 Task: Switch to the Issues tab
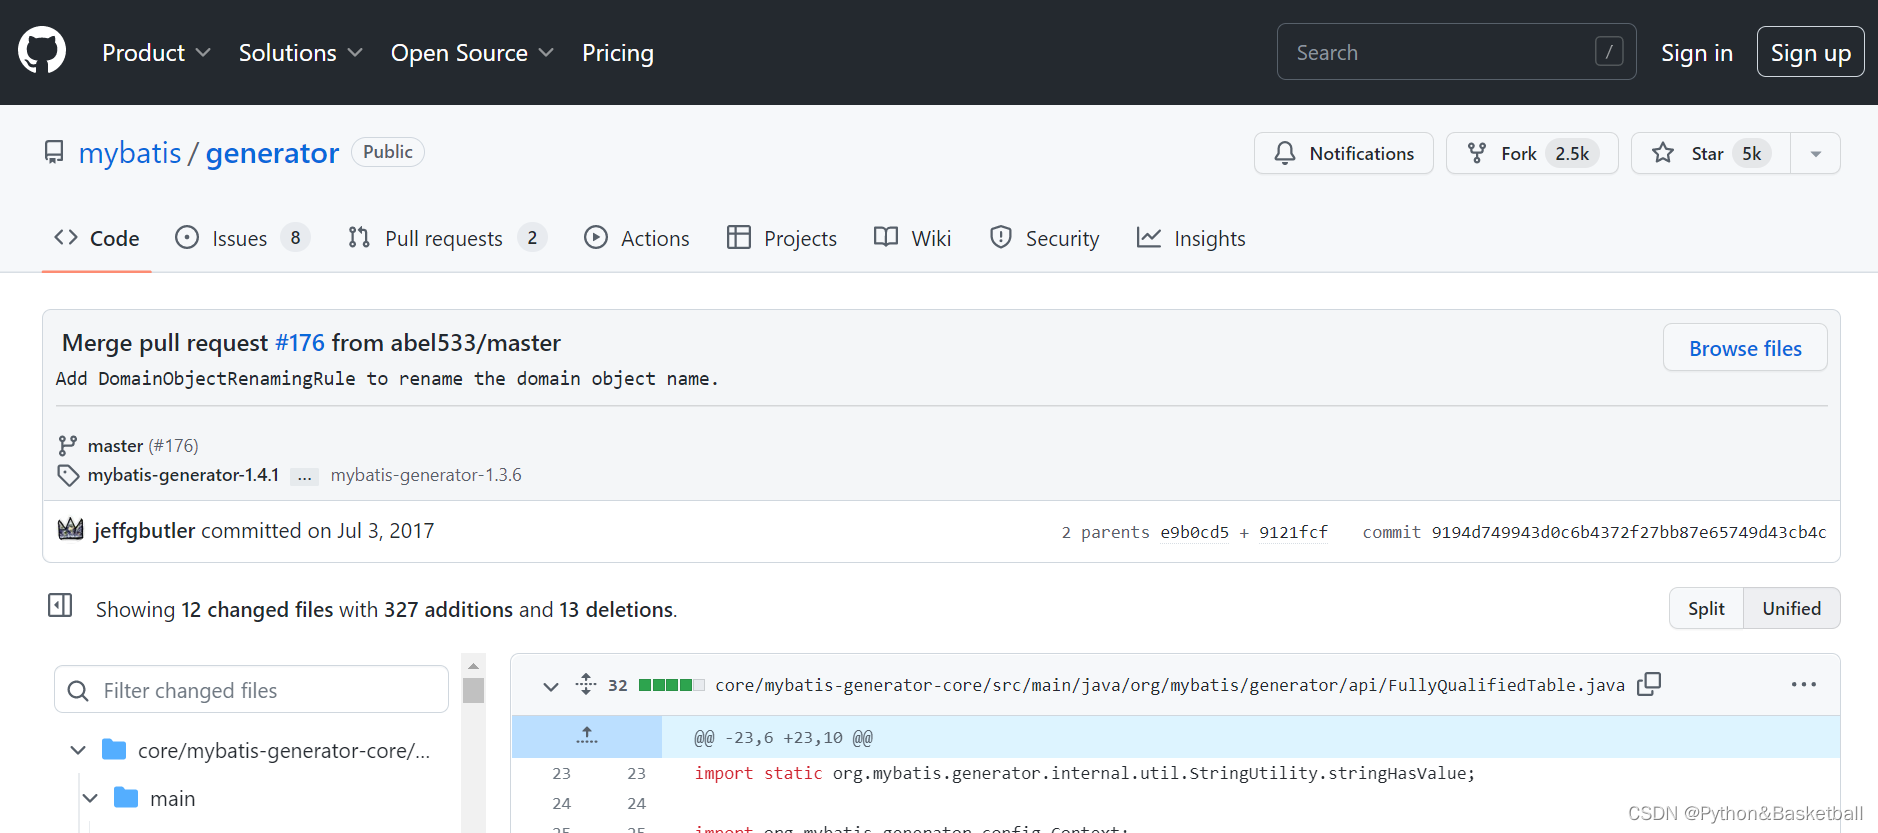point(241,238)
